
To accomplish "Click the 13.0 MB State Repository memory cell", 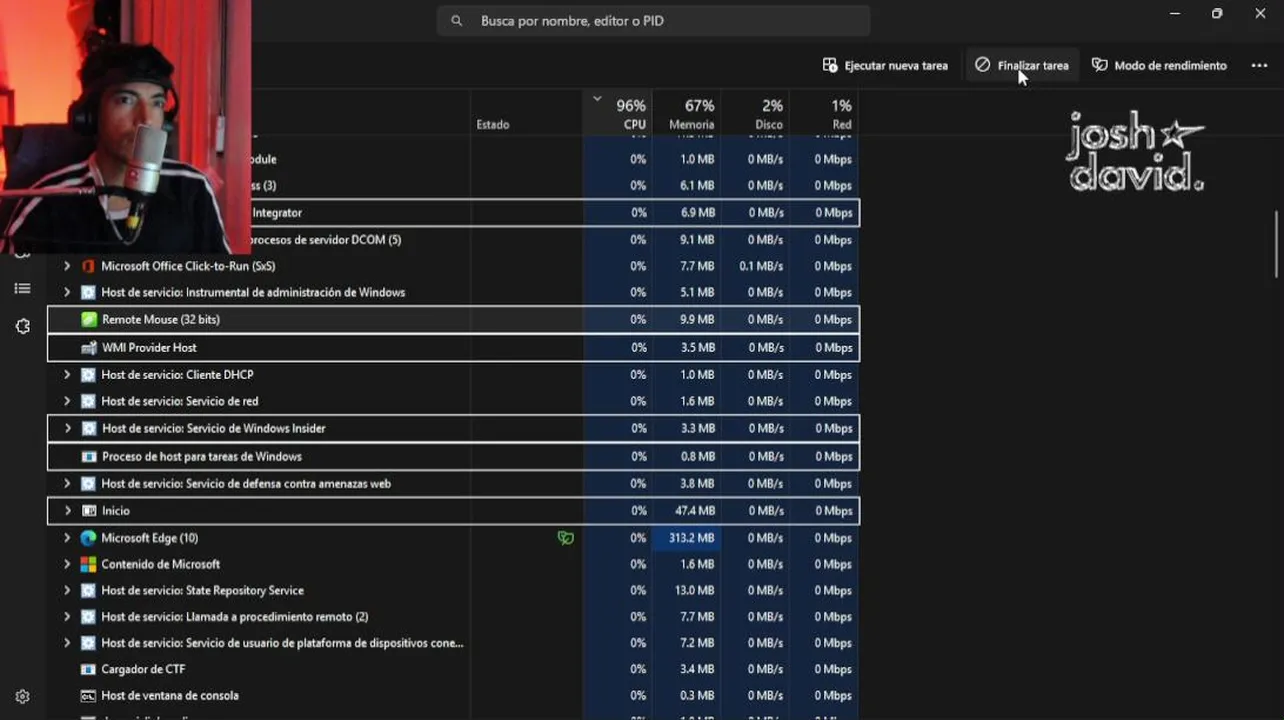I will 687,591.
